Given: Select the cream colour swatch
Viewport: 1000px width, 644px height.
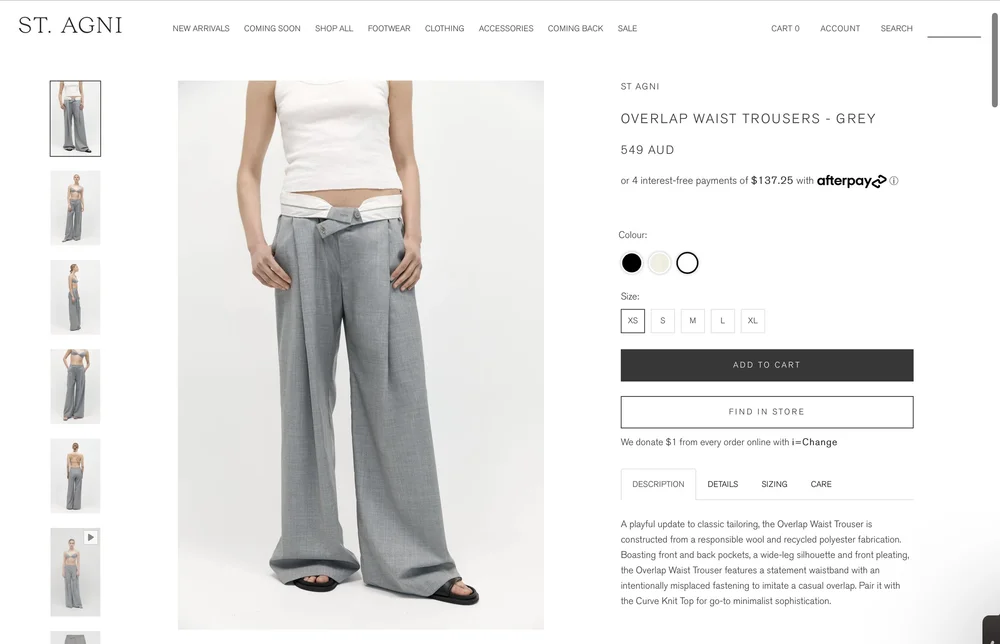Looking at the screenshot, I should [659, 263].
